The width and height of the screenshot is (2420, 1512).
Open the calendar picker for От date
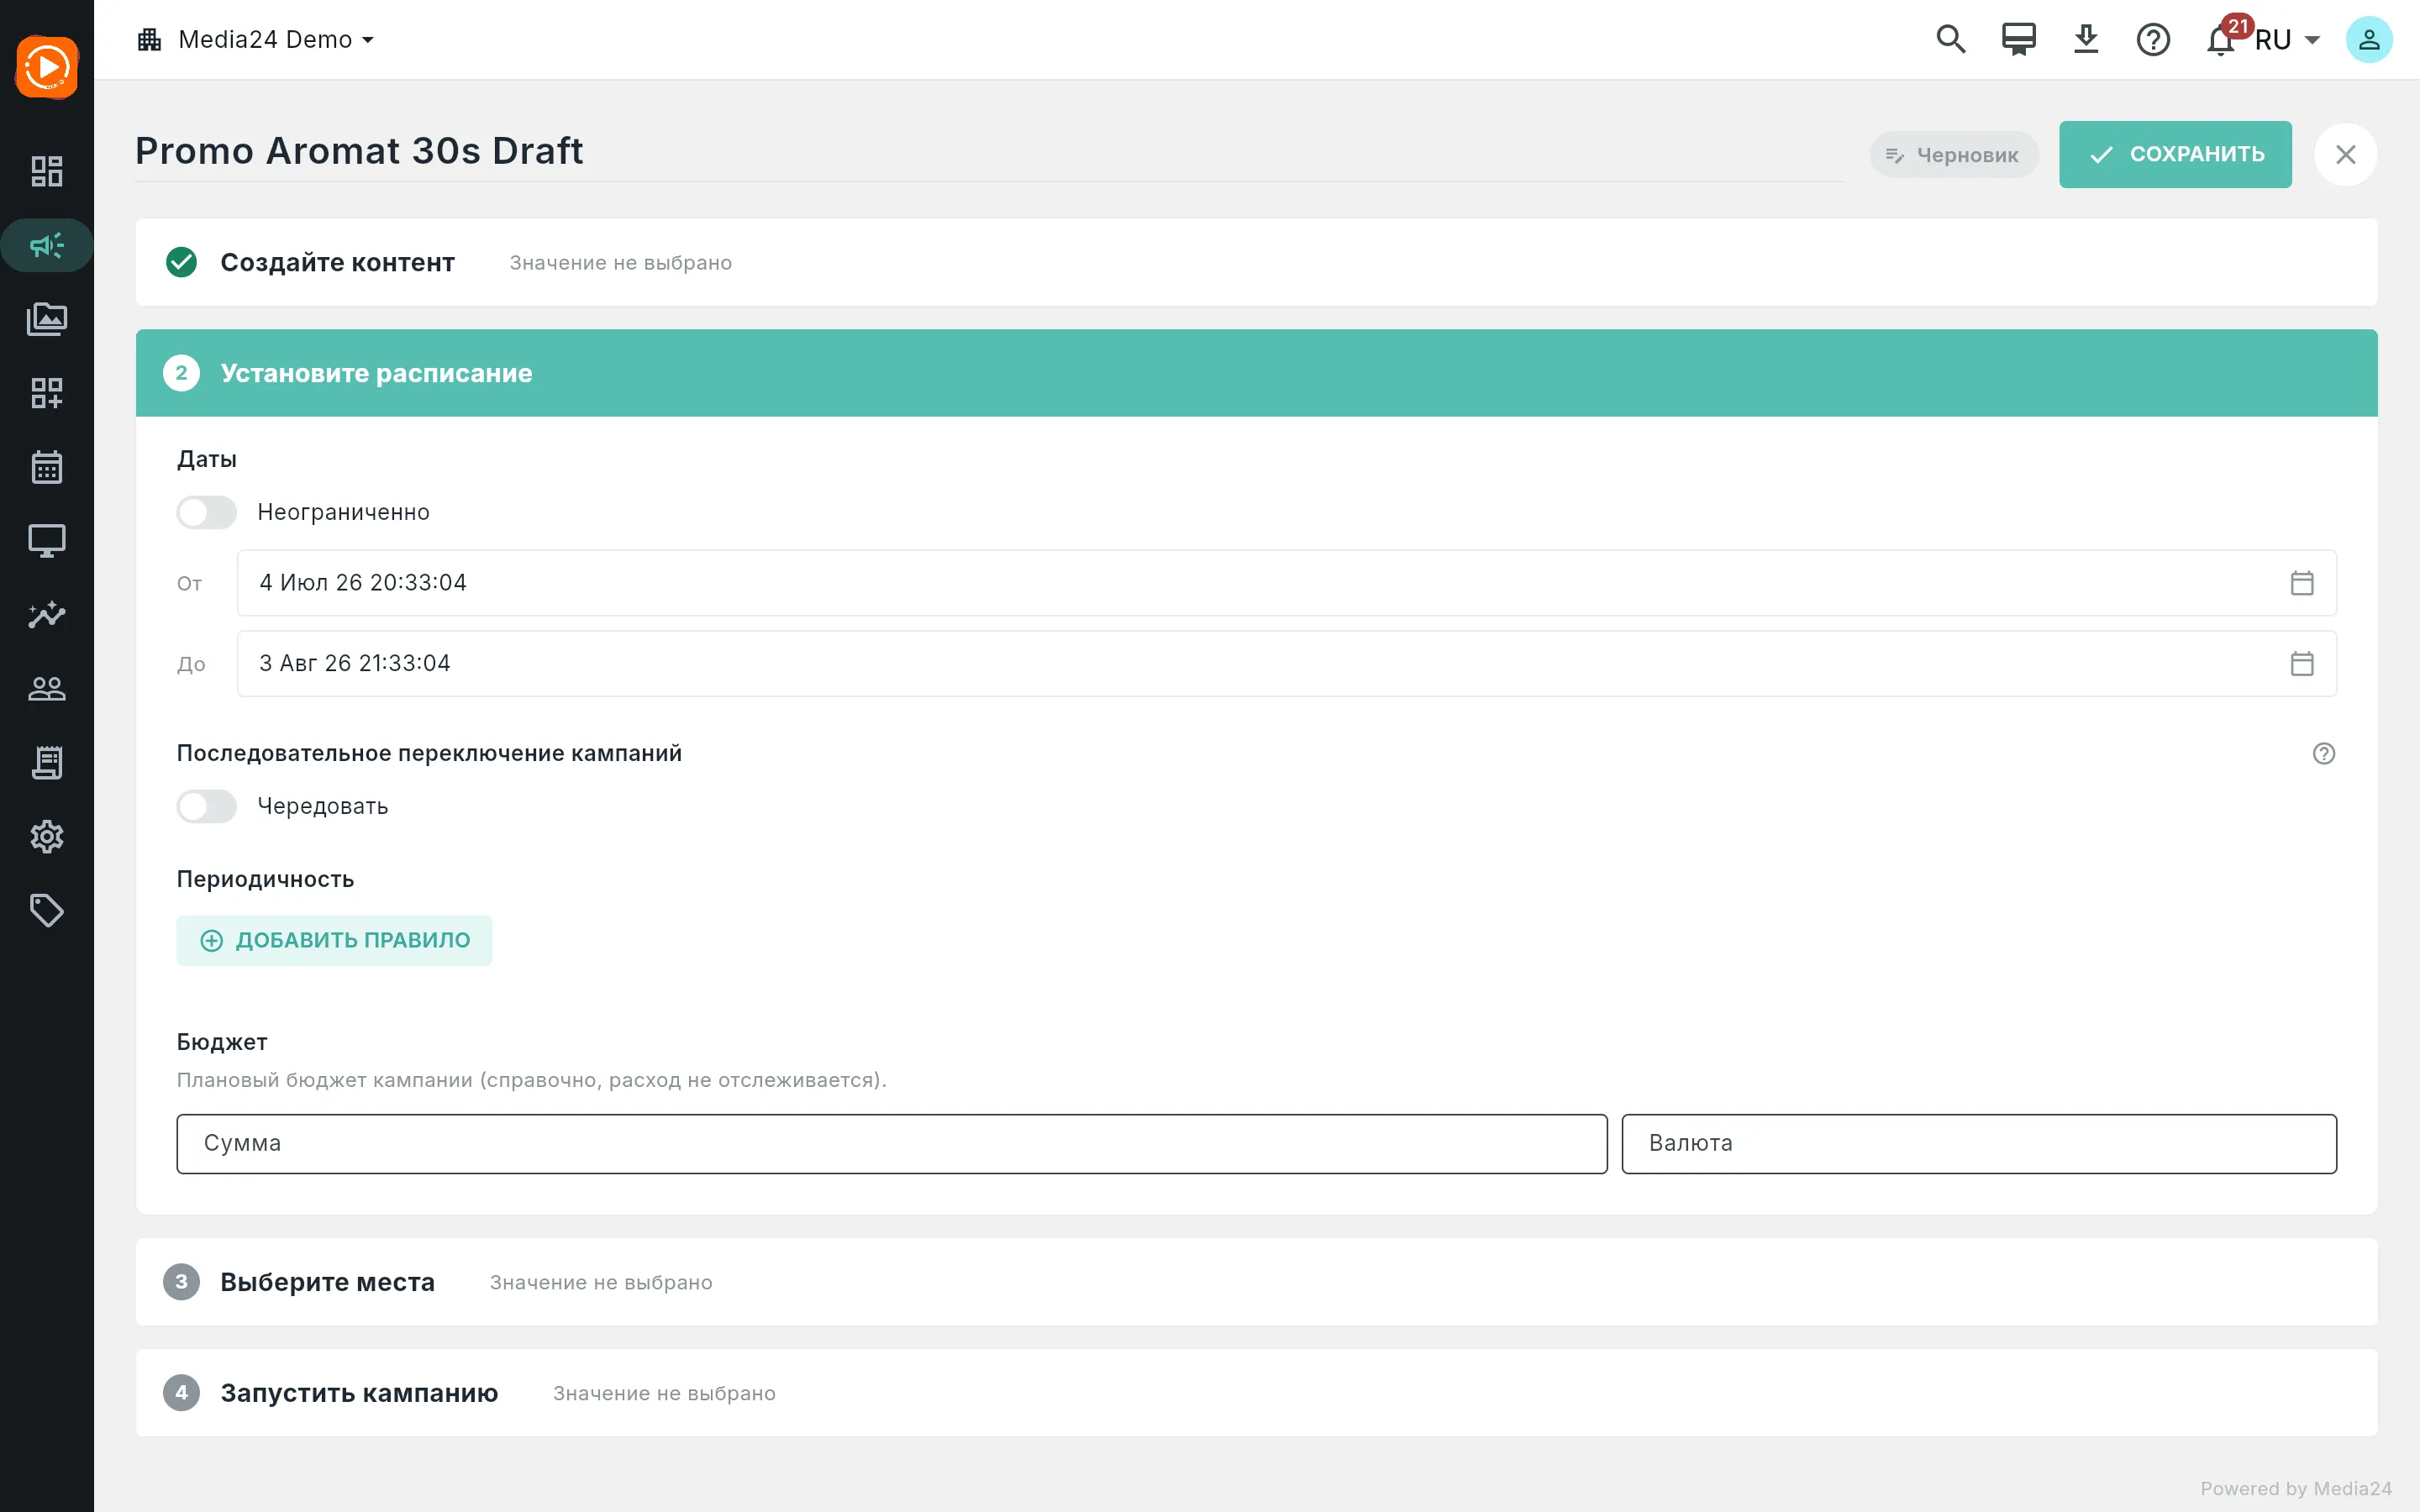click(x=2302, y=583)
